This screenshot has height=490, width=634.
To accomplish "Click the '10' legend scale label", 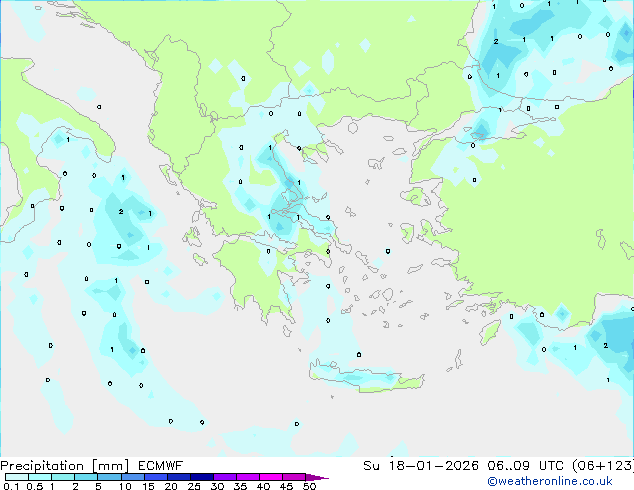I will (125, 486).
